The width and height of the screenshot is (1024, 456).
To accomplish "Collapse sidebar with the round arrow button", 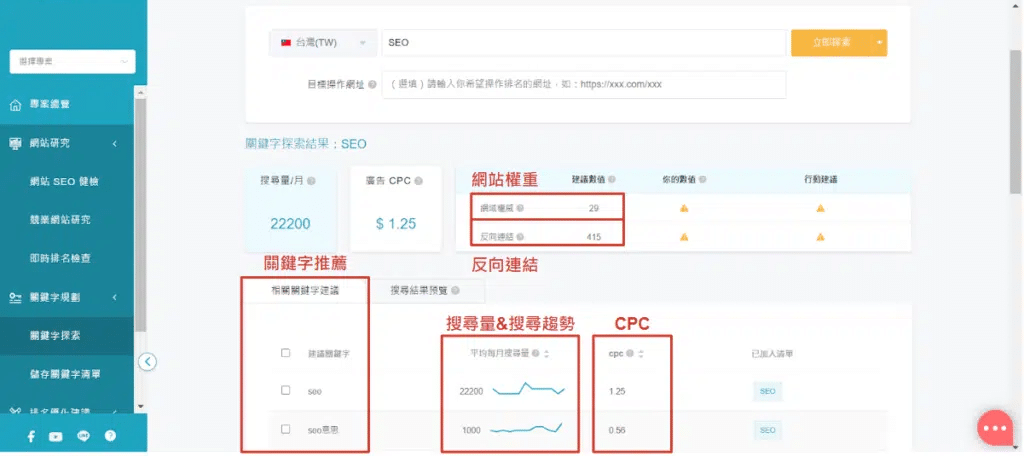I will (x=148, y=362).
